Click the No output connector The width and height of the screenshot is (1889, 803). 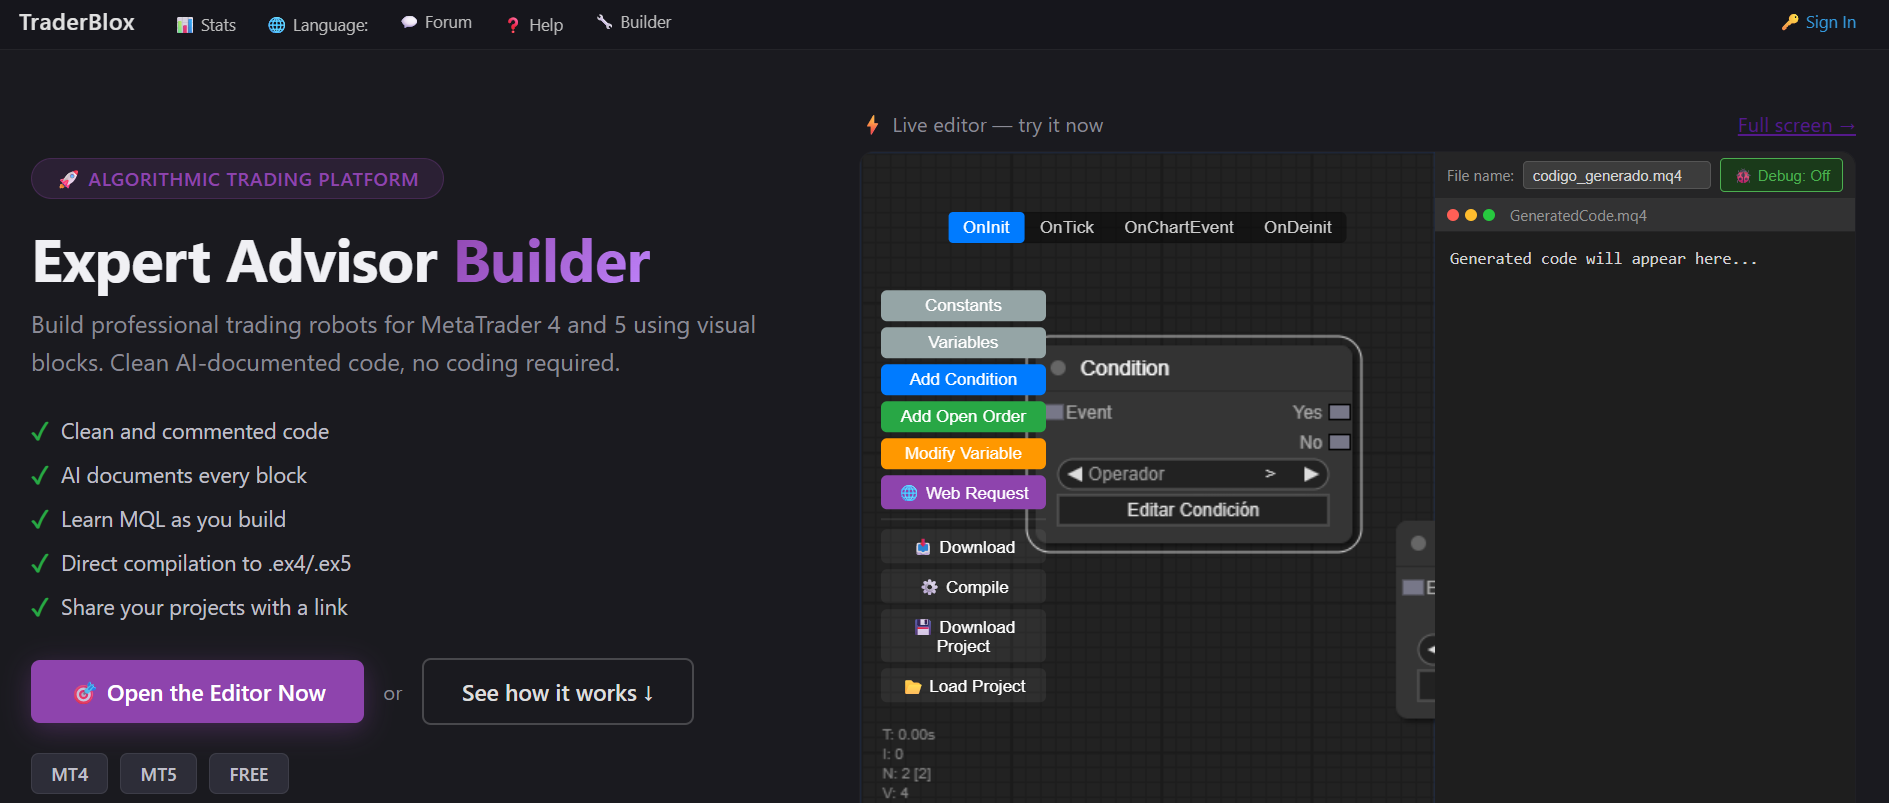[1340, 442]
